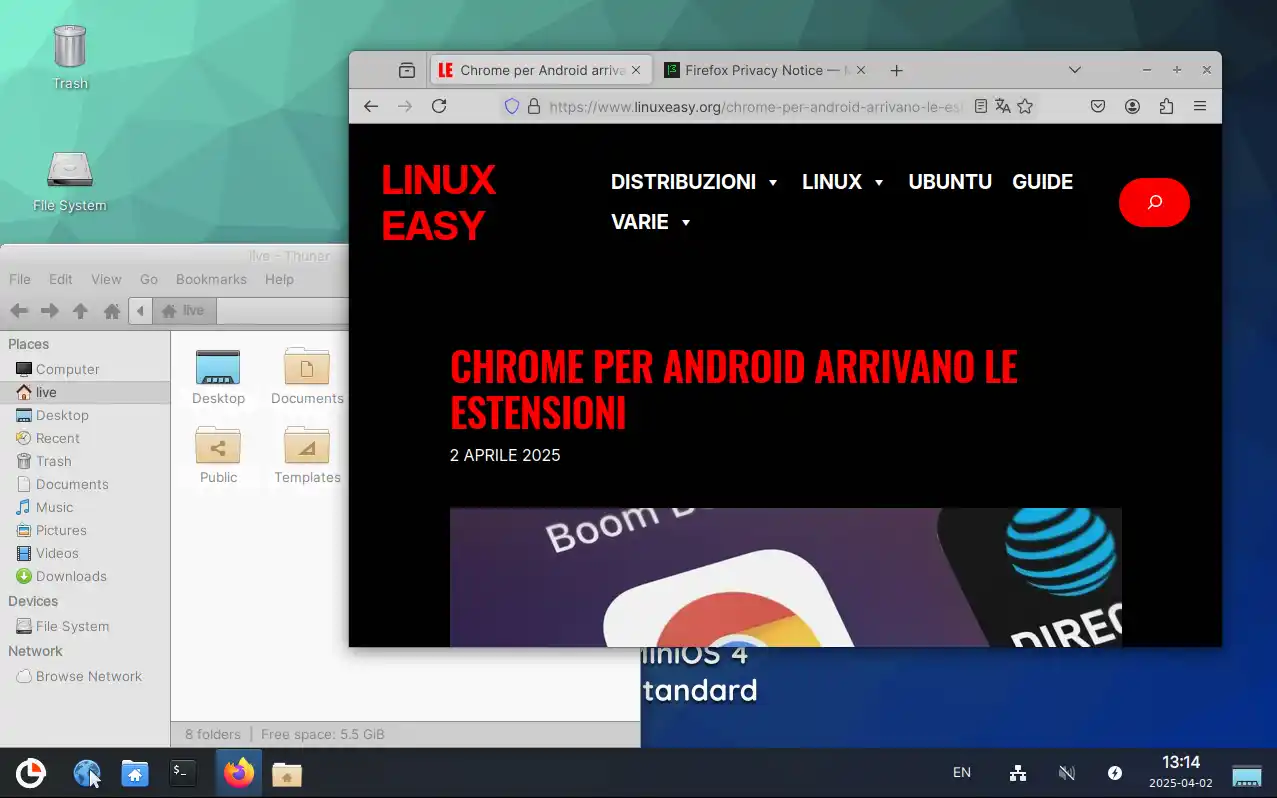Open the Templates folder in Thunar
Viewport: 1277px width, 798px height.
pyautogui.click(x=307, y=445)
